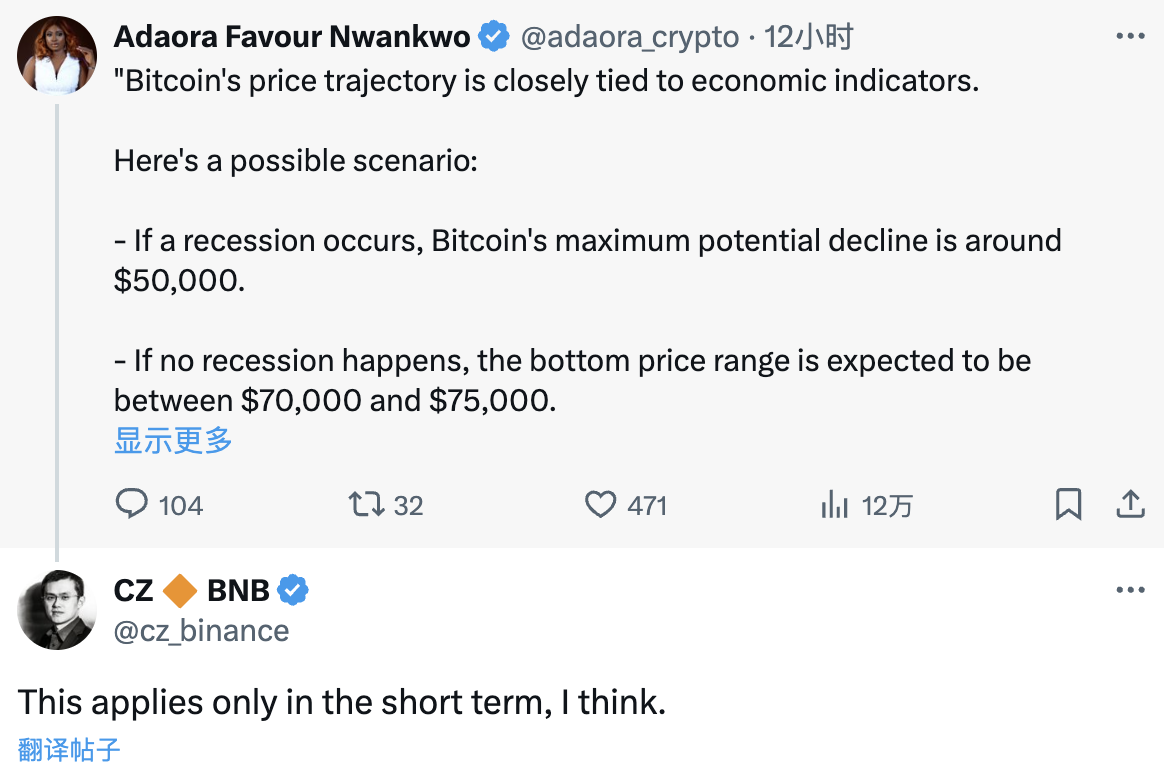Click 翻译帖子 to translate the post

coord(69,749)
